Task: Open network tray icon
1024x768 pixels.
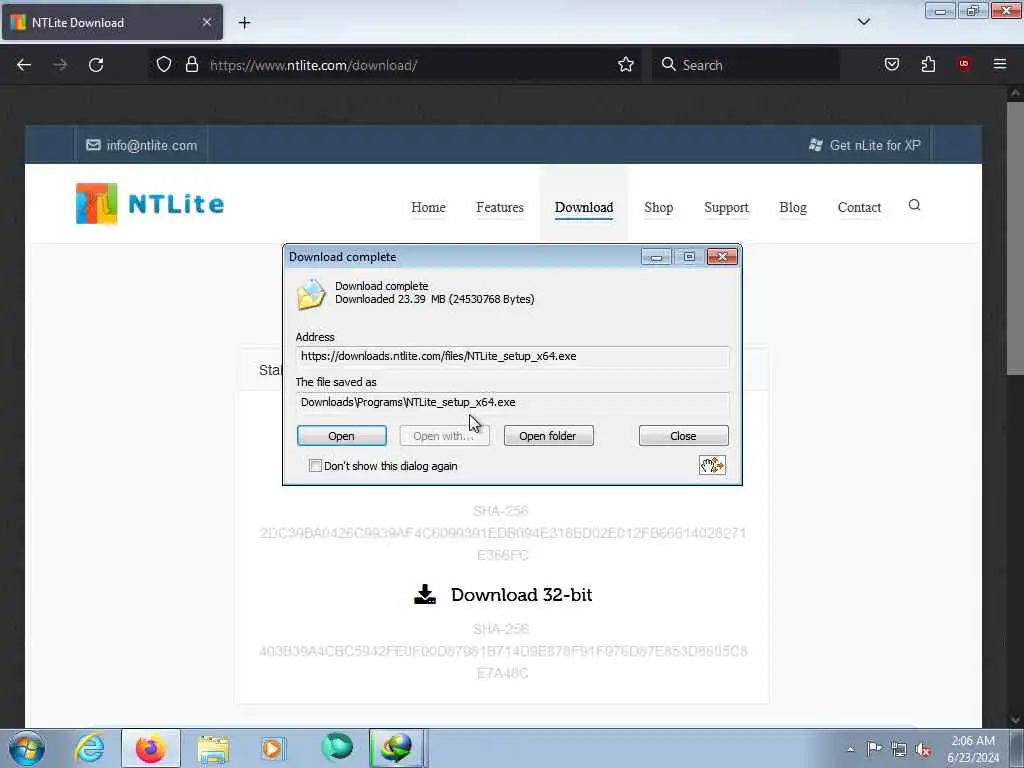Action: [899, 749]
